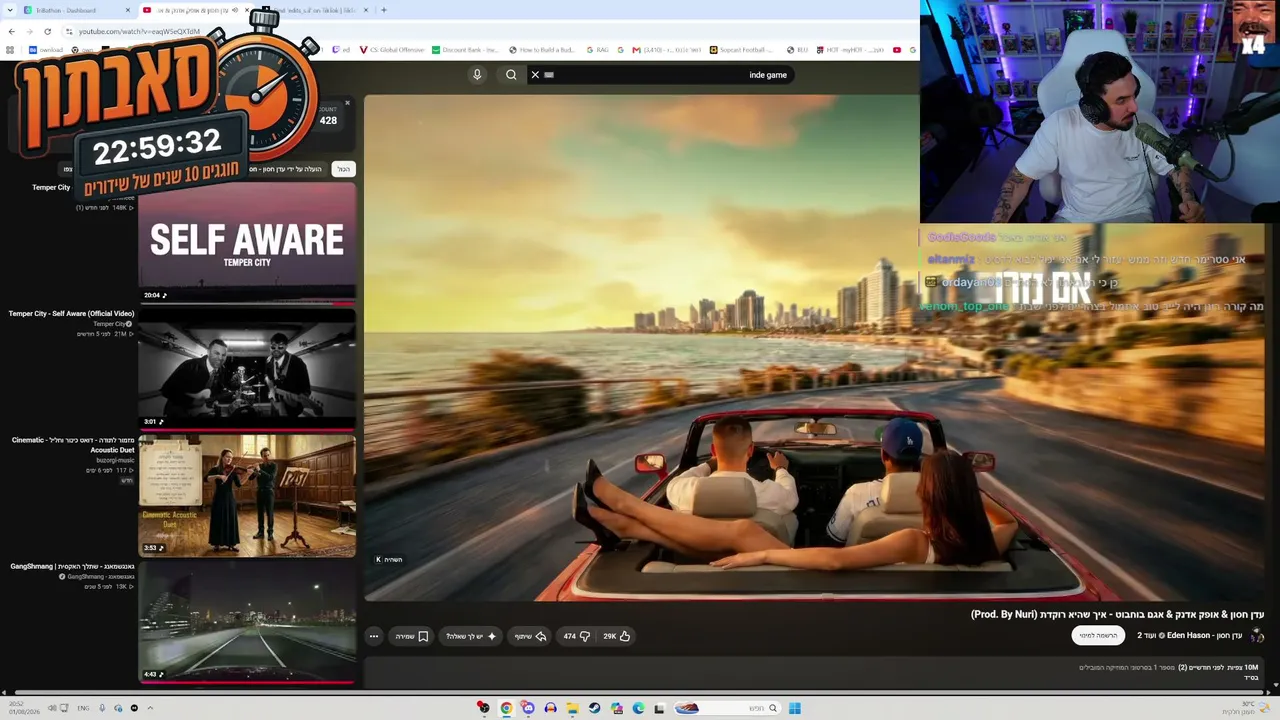Open the apps grid icon in bookmarks bar
This screenshot has height=720, width=1280.
(x=10, y=50)
